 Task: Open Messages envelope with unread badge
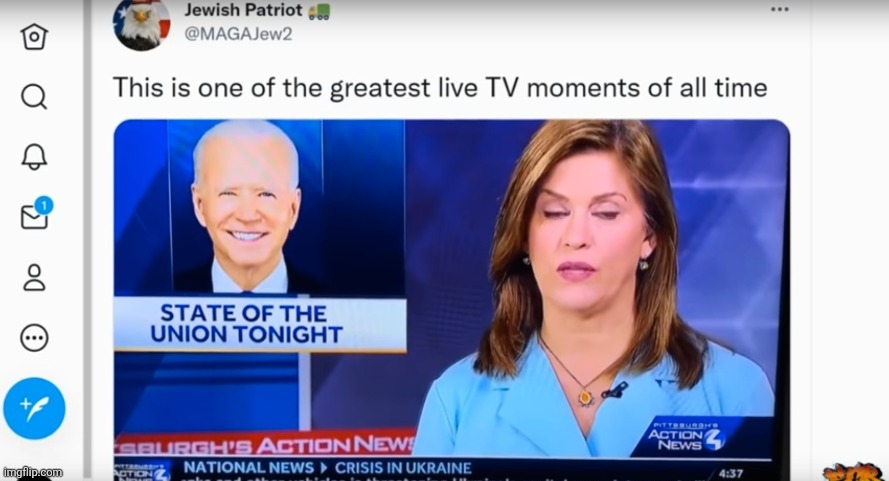(x=36, y=213)
